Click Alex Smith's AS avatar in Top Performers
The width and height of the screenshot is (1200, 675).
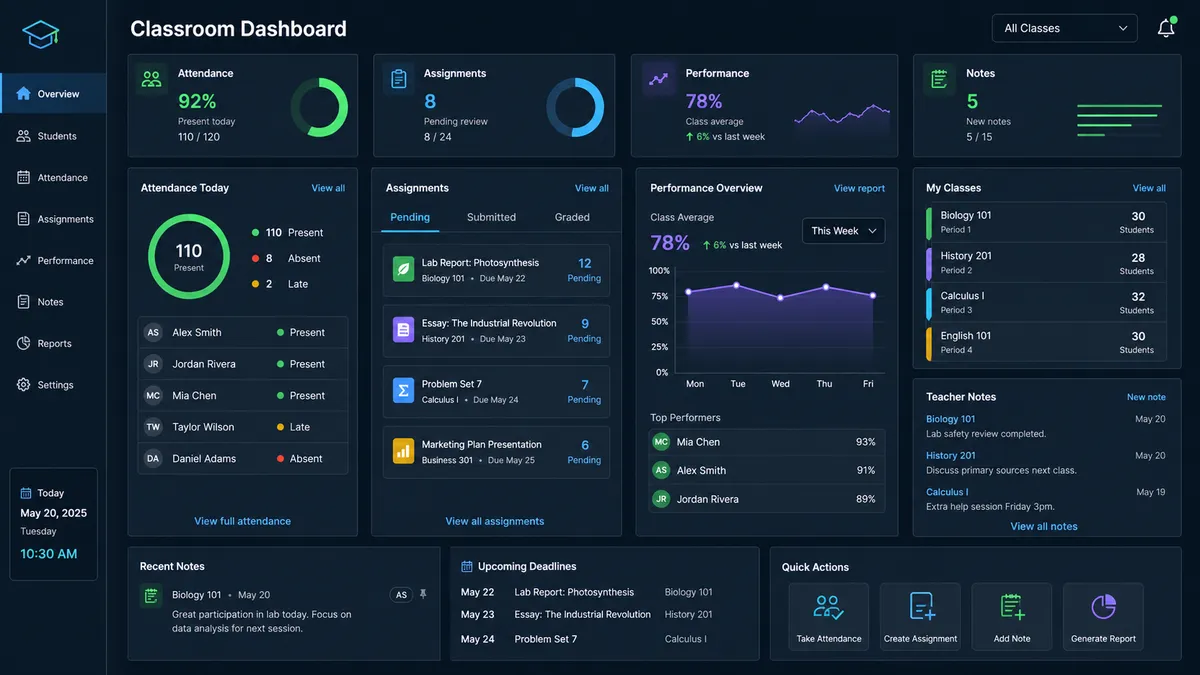click(x=661, y=470)
